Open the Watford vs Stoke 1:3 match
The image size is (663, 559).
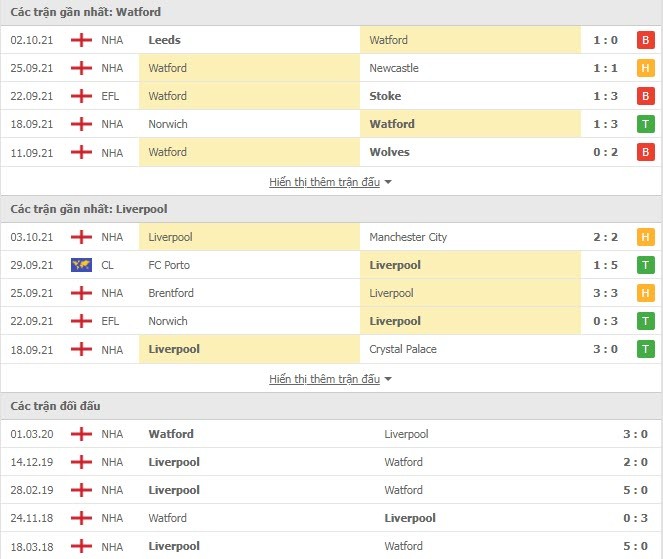[331, 96]
